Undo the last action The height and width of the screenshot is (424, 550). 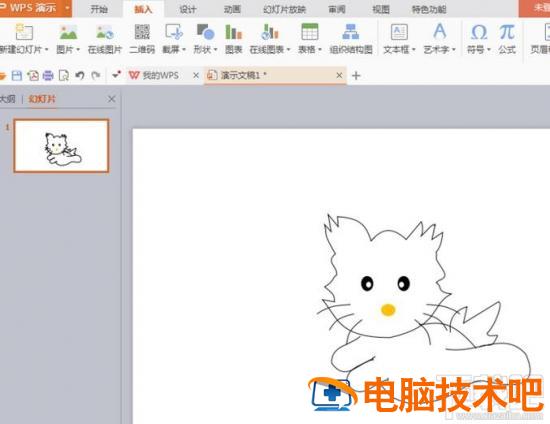click(x=80, y=75)
